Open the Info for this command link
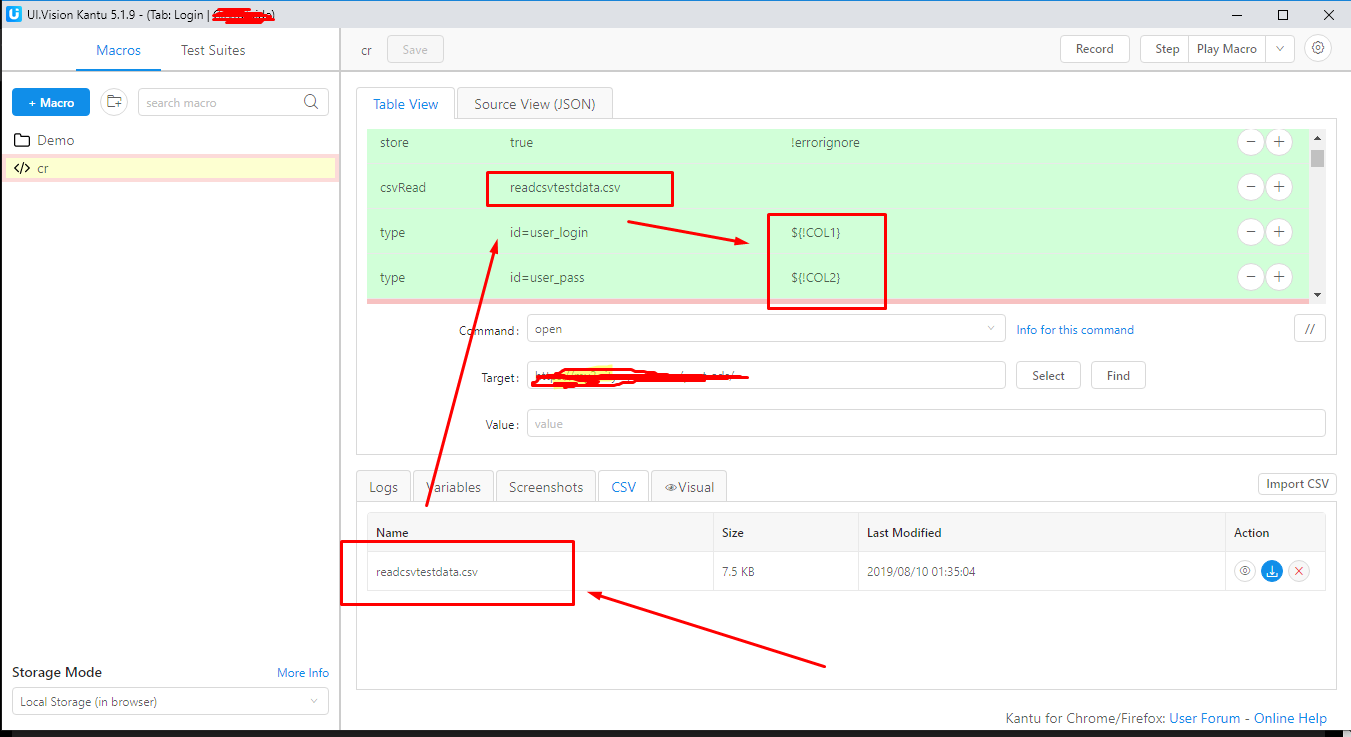 tap(1075, 329)
